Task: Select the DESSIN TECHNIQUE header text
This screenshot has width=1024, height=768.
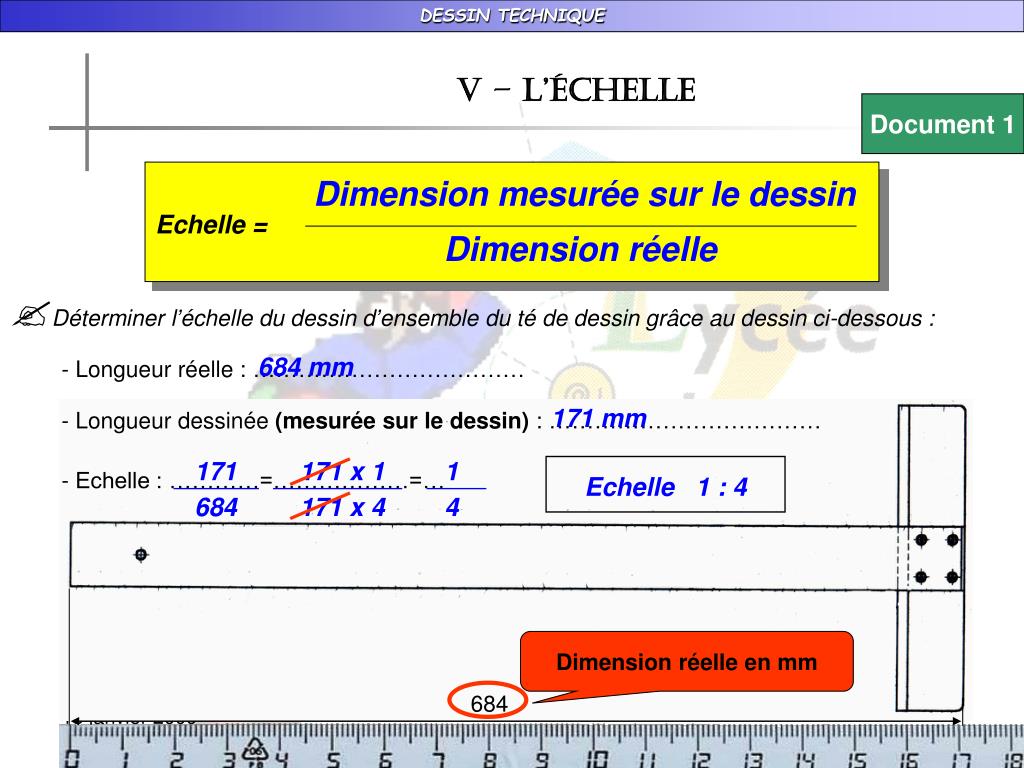Action: [512, 16]
